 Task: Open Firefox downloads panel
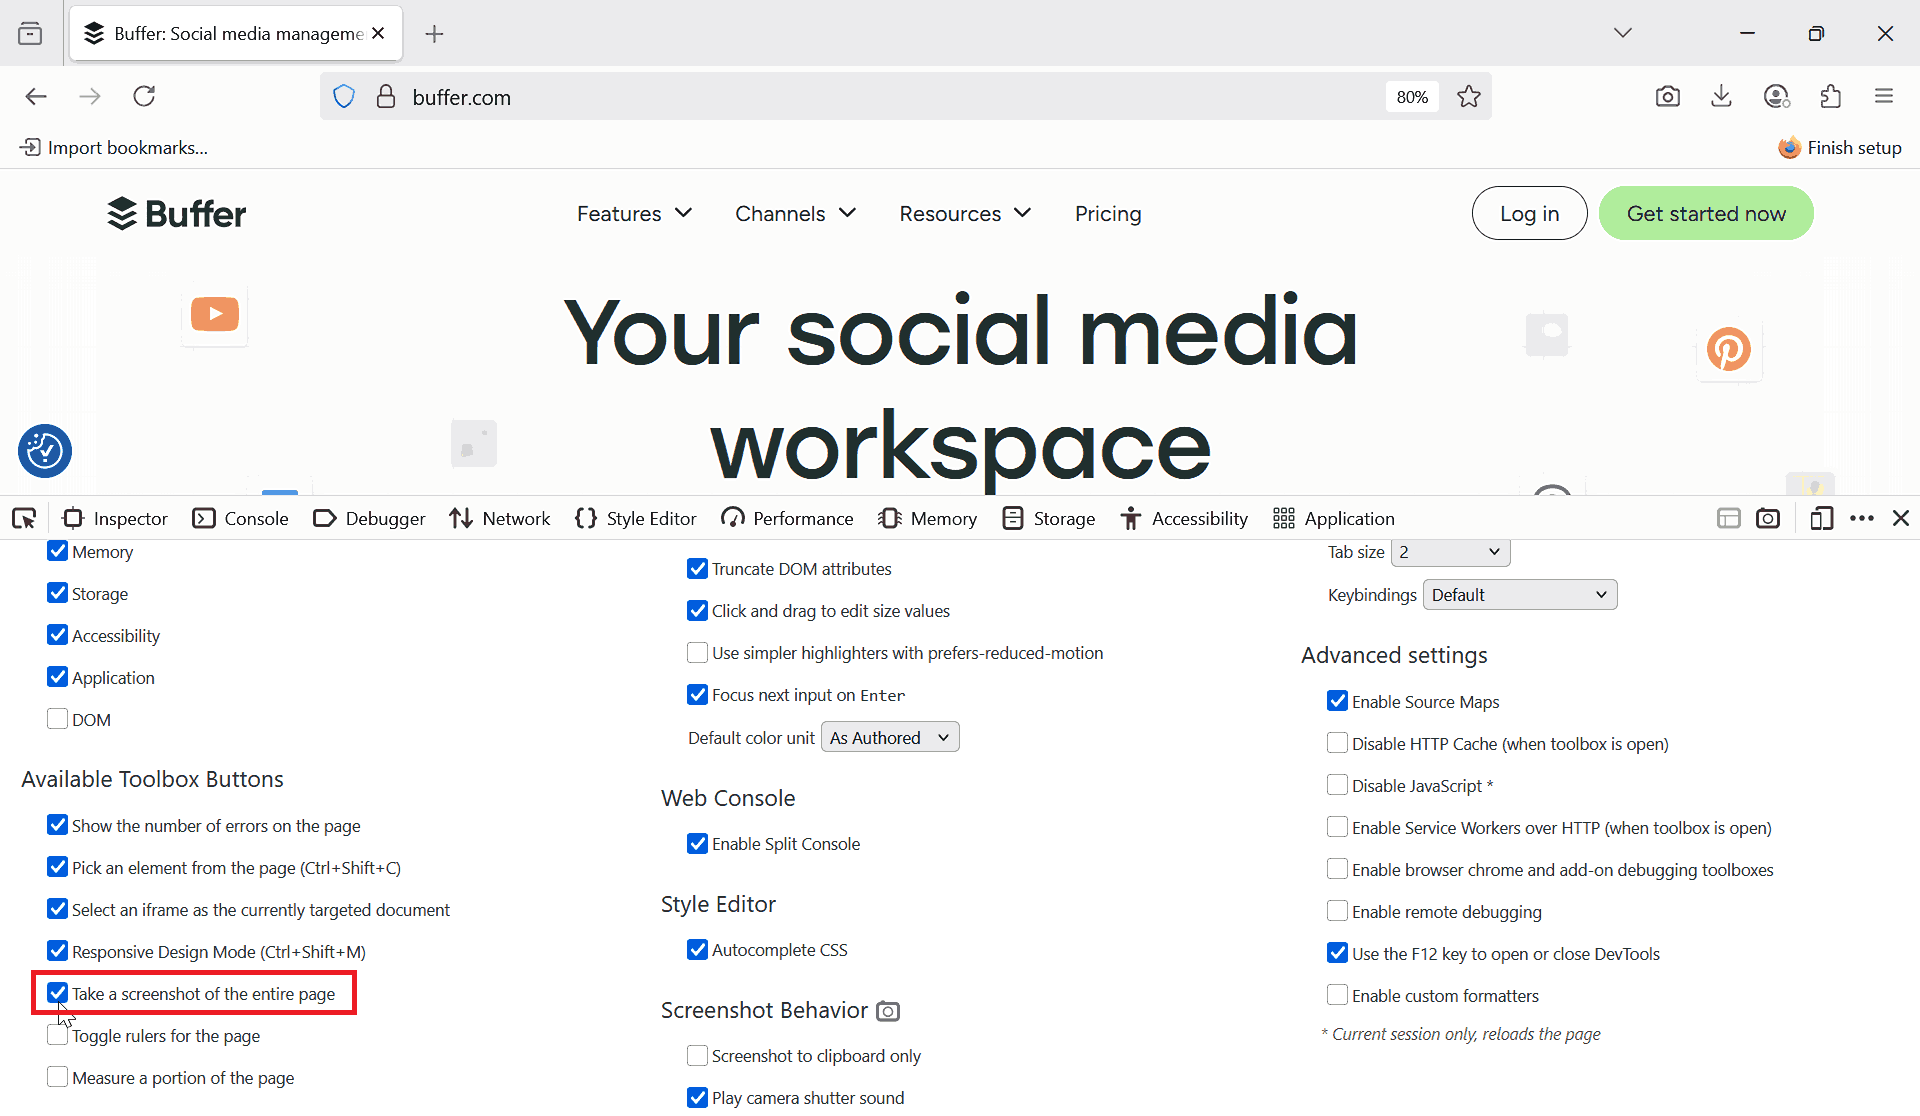(1720, 96)
